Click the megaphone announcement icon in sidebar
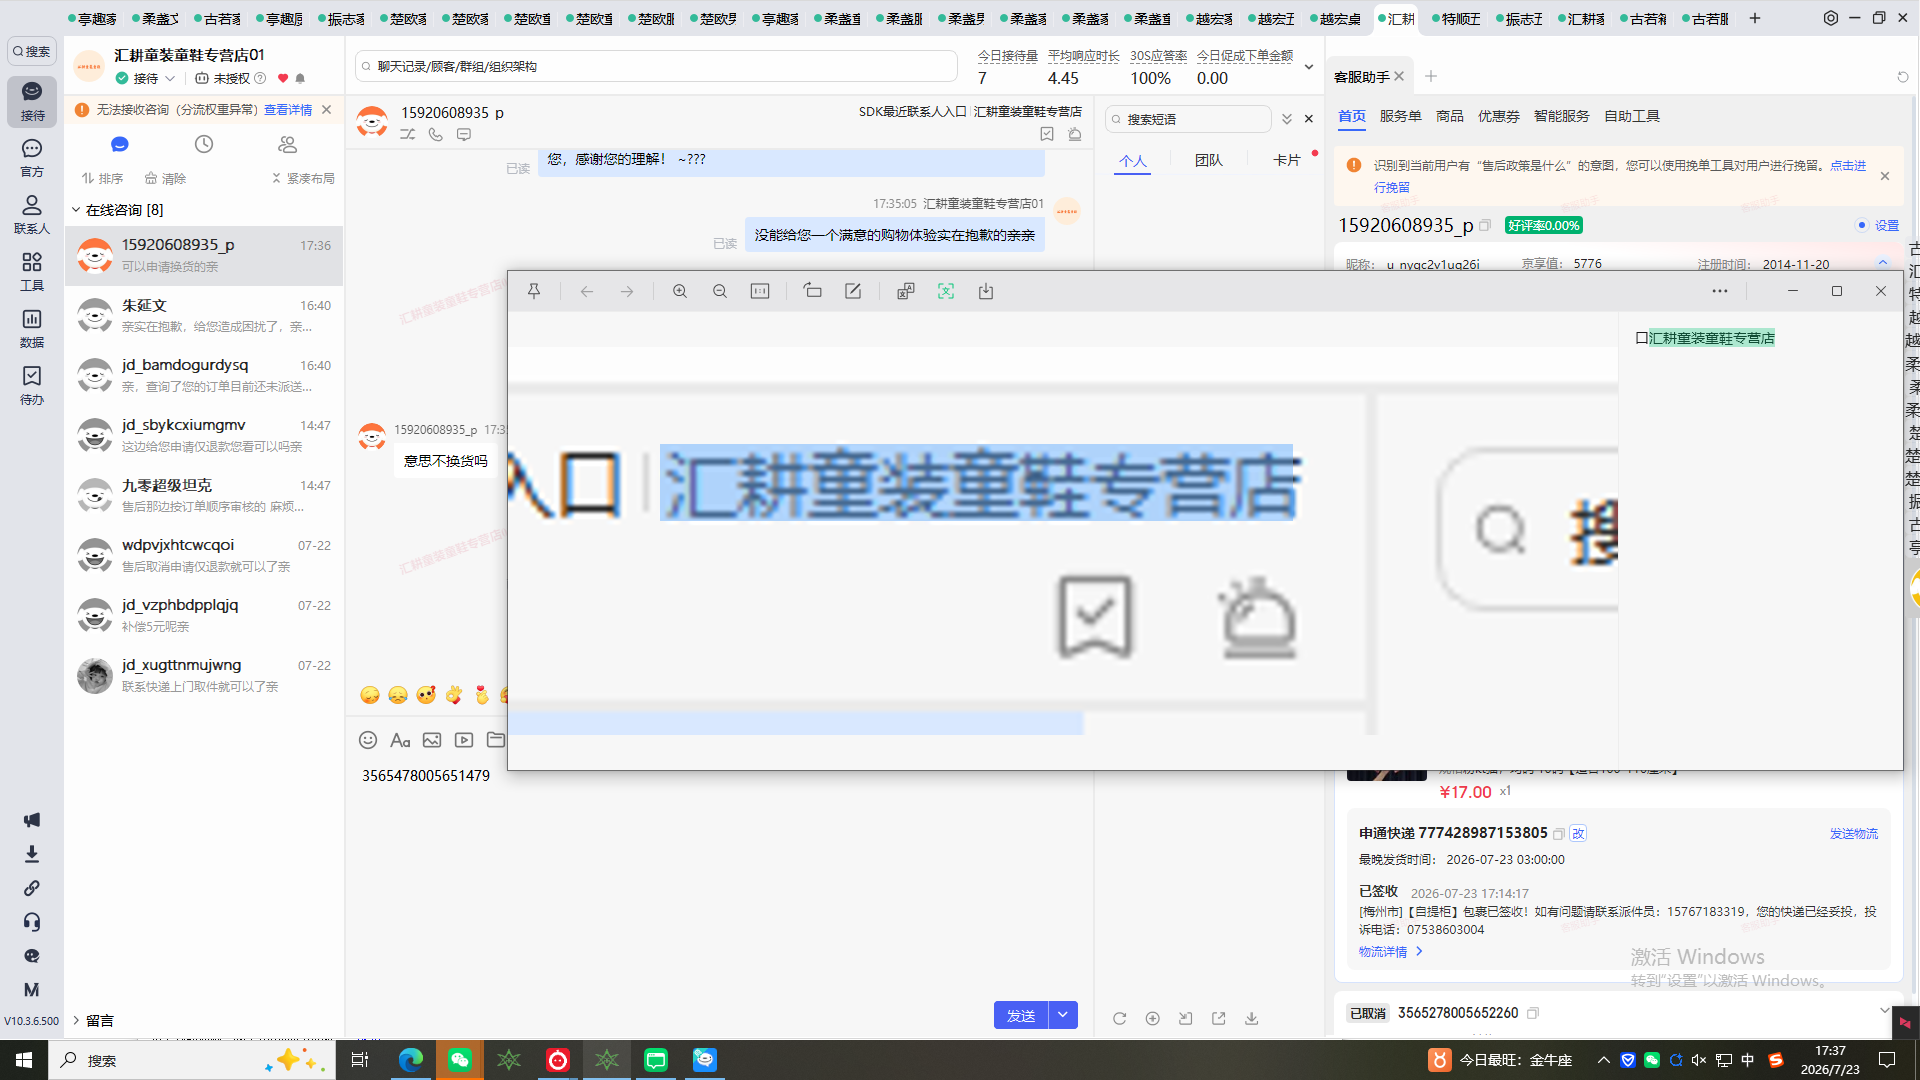Screen dimensions: 1920x1080 [32, 820]
